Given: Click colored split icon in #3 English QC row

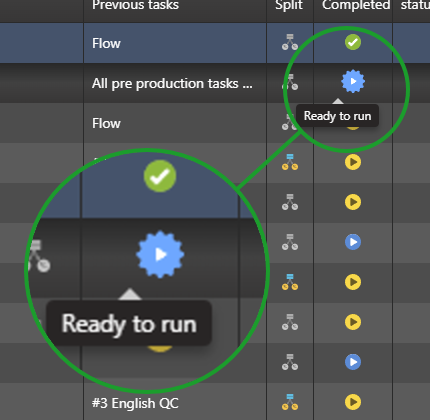Looking at the screenshot, I should point(290,402).
